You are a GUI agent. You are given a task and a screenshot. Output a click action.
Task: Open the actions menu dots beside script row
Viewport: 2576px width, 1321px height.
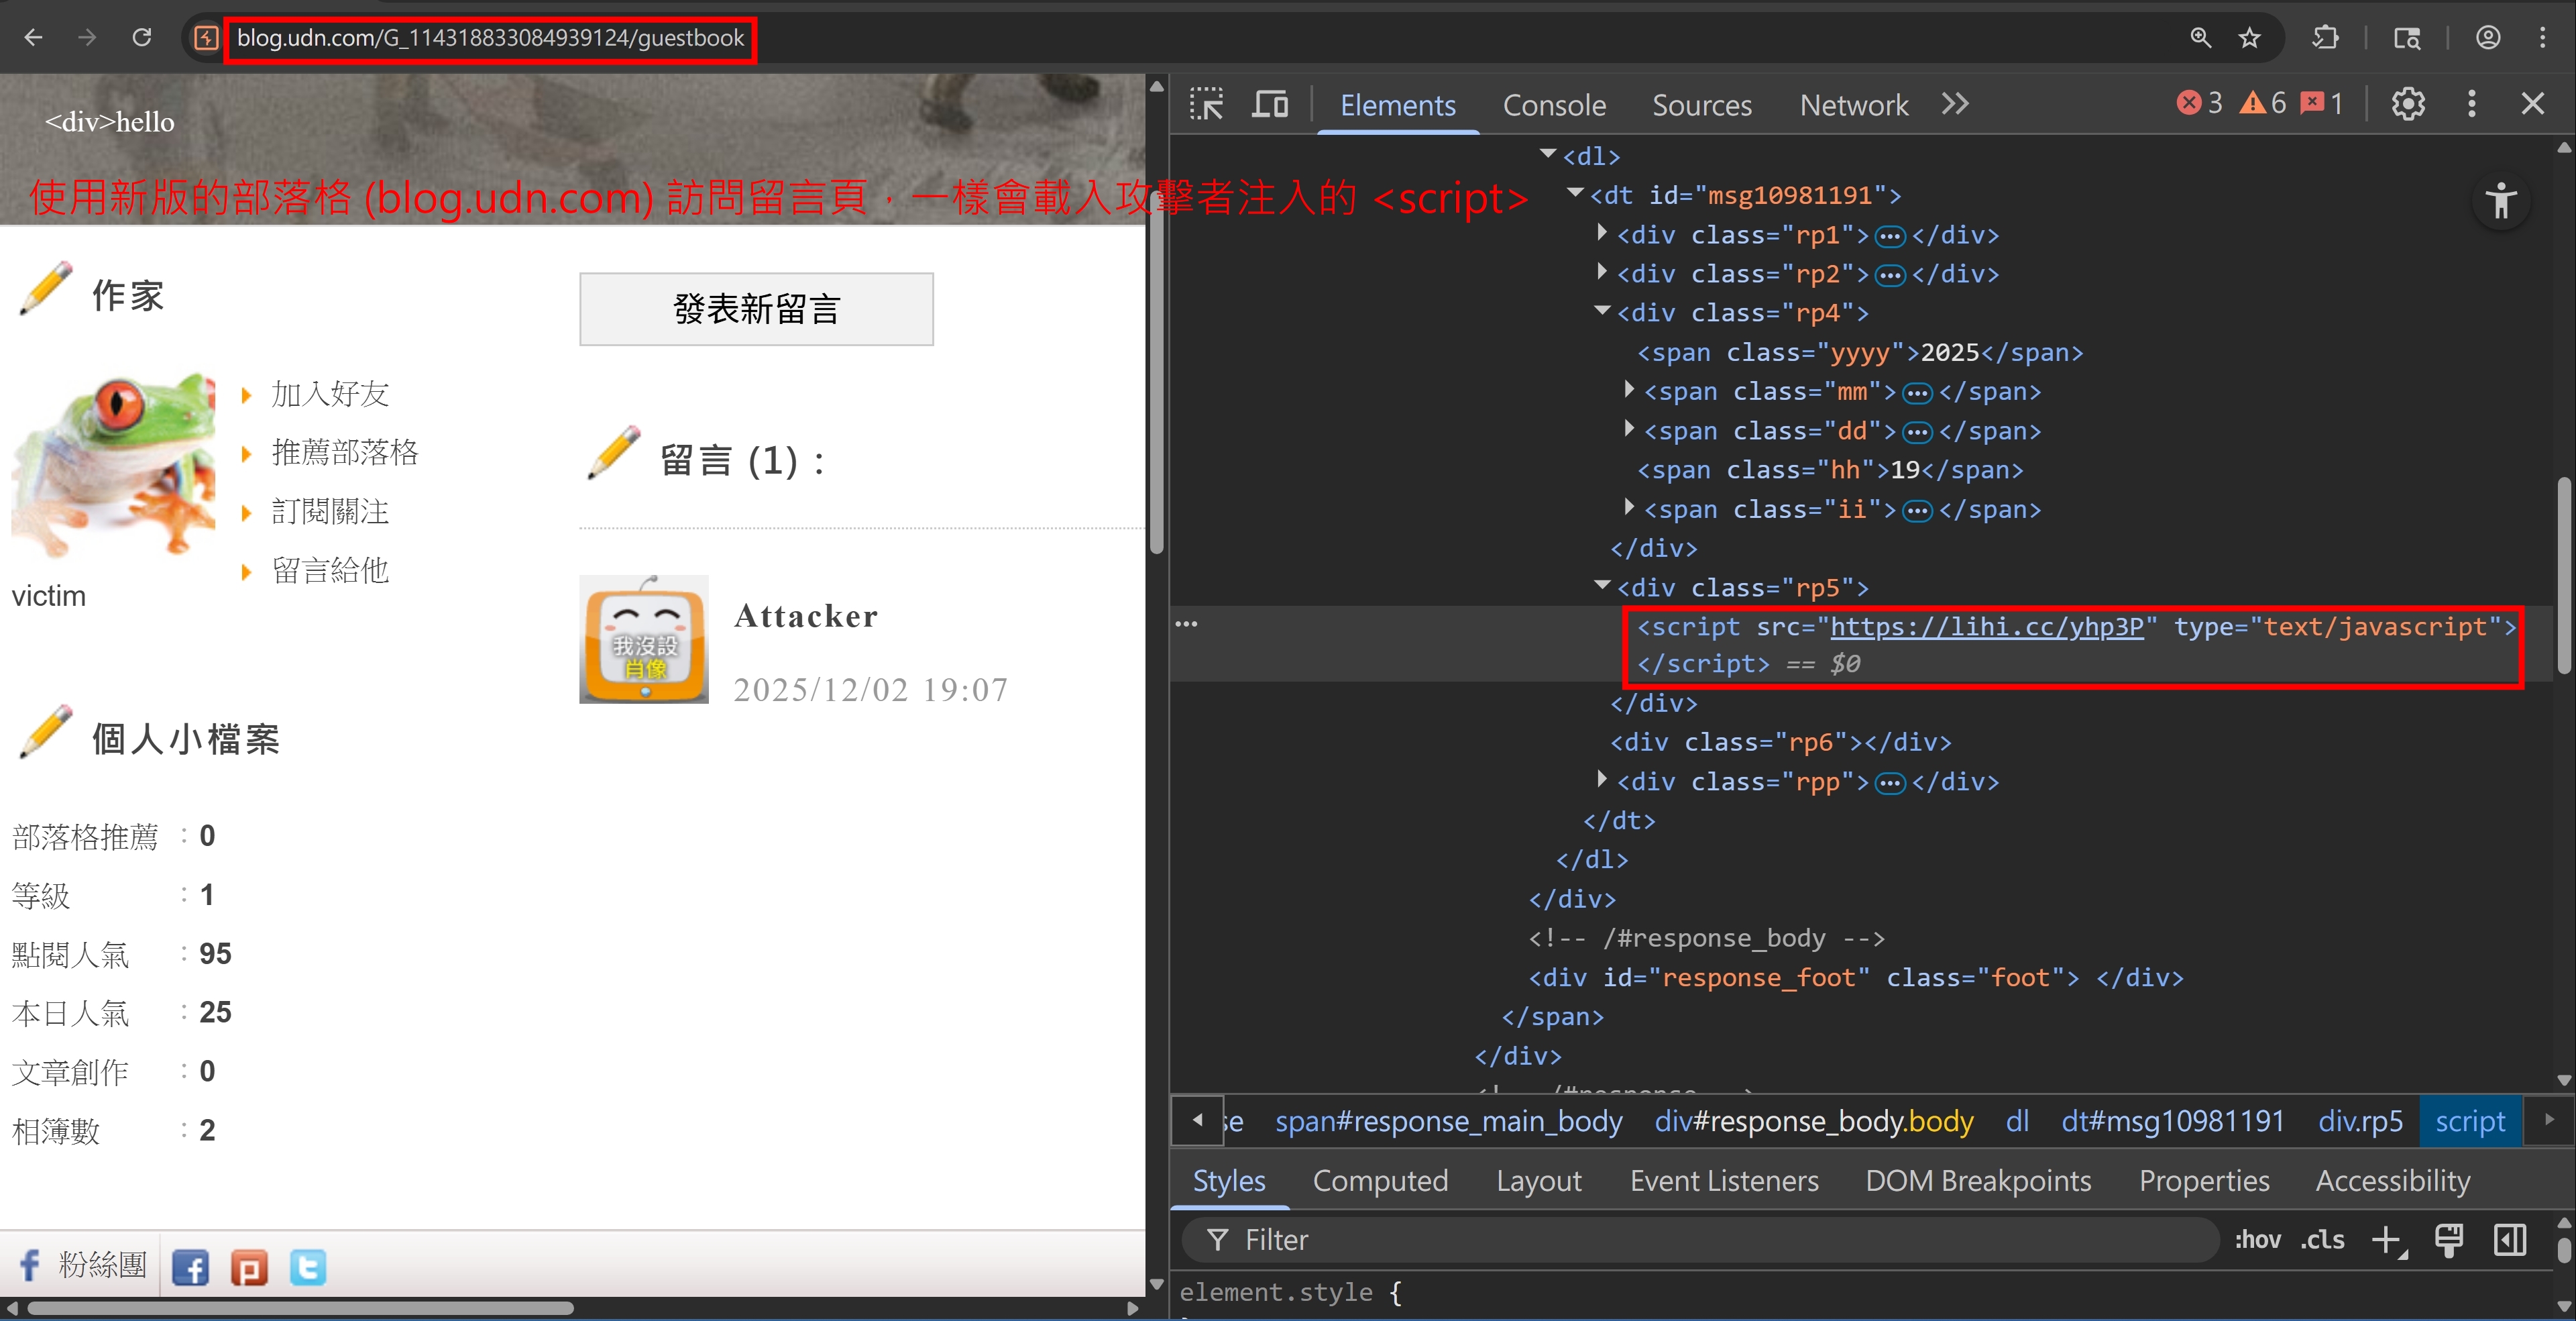(x=1186, y=624)
